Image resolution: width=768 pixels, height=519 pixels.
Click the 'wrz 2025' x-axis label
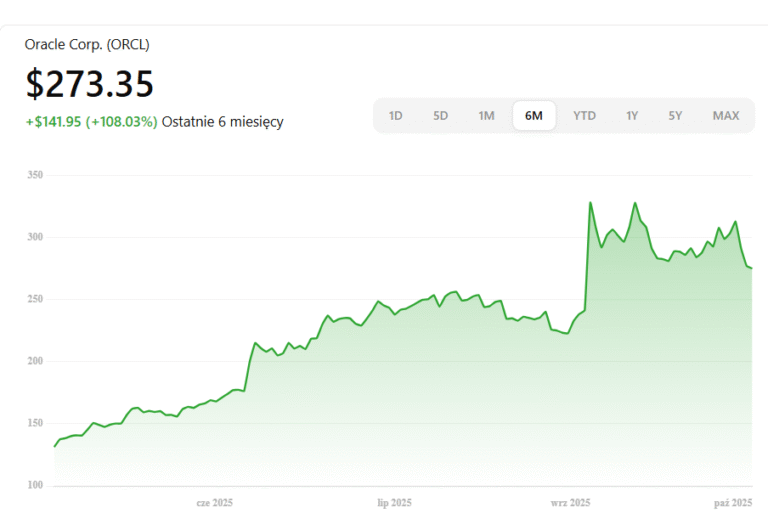[570, 503]
